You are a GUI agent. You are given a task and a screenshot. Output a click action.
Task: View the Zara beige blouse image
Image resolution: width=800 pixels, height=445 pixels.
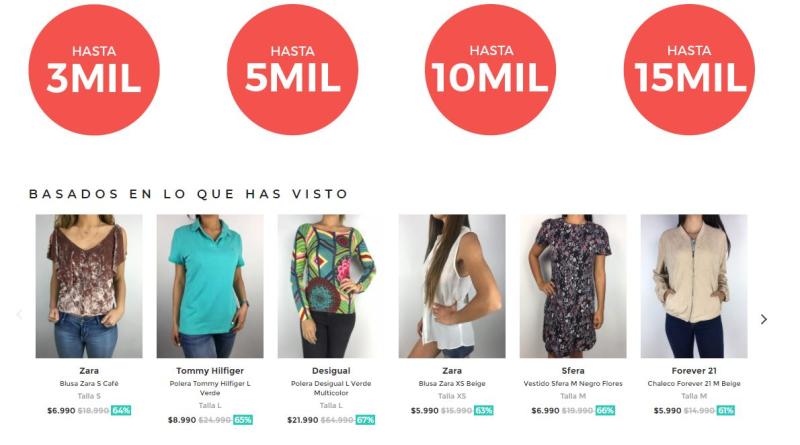point(452,286)
